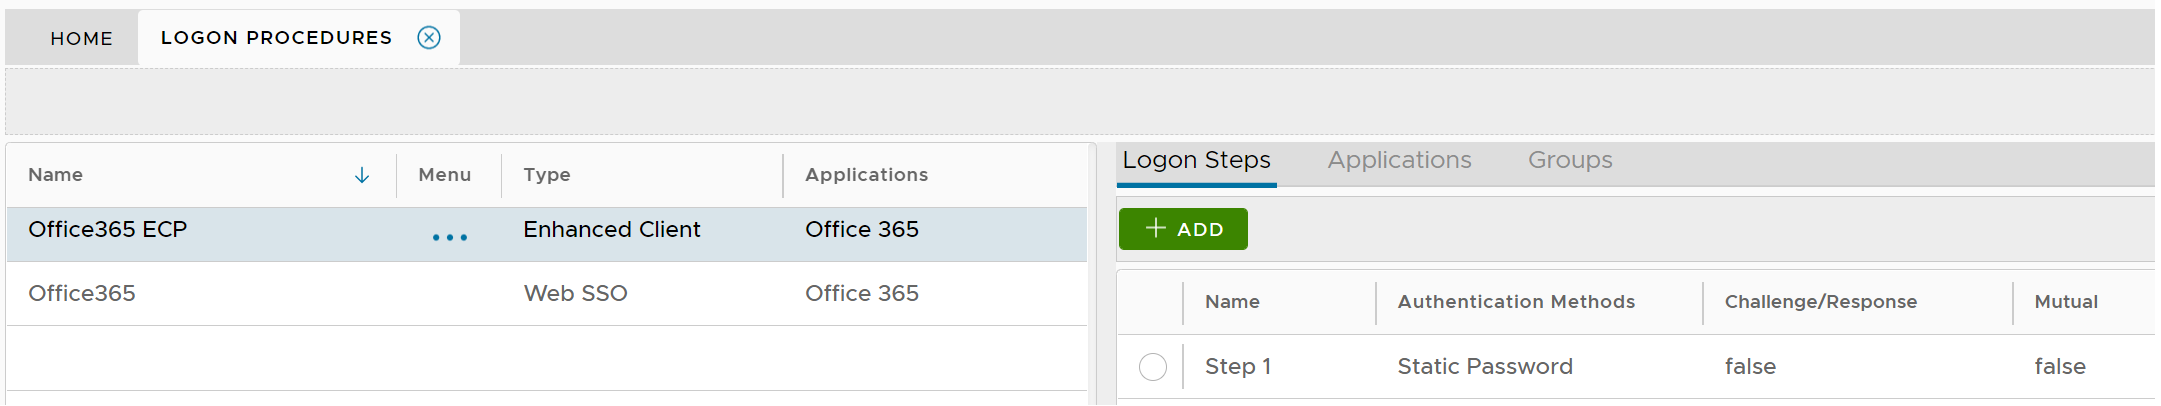Click the Mutual column header
The width and height of the screenshot is (2161, 406).
click(x=2066, y=302)
